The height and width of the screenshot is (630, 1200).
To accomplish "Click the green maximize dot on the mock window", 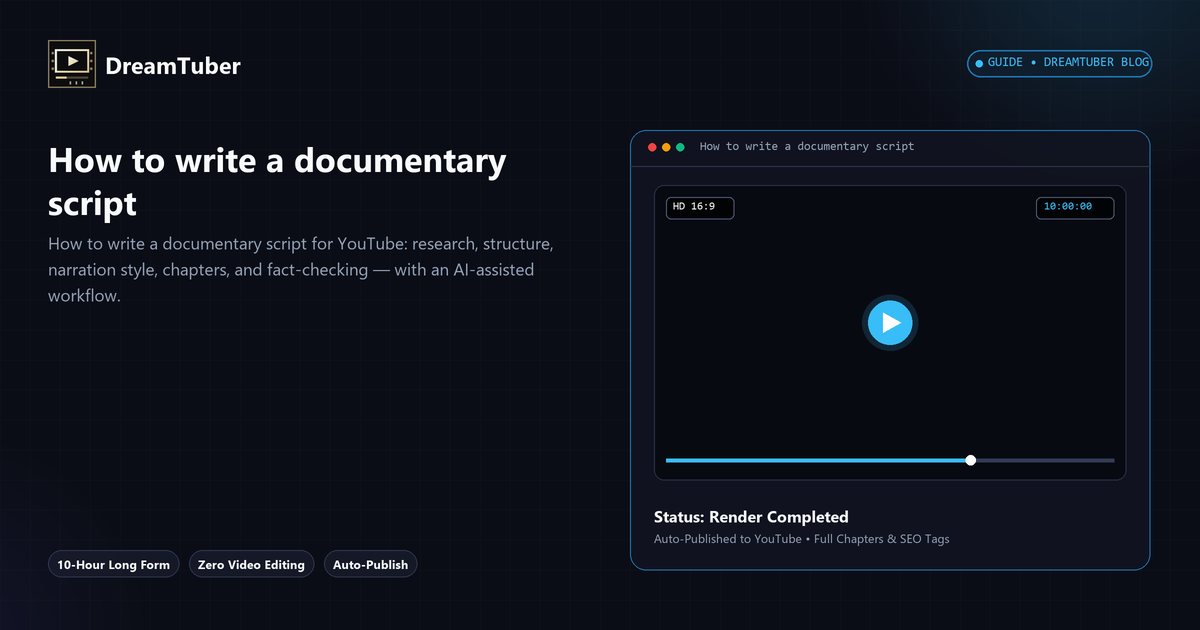I will [x=681, y=147].
